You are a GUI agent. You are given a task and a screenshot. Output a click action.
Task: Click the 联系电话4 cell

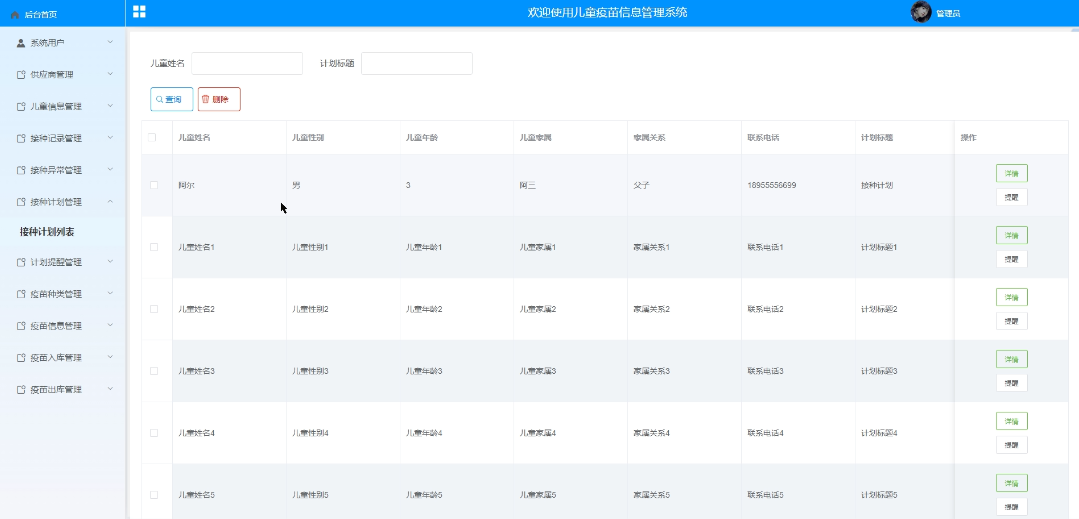(x=766, y=433)
